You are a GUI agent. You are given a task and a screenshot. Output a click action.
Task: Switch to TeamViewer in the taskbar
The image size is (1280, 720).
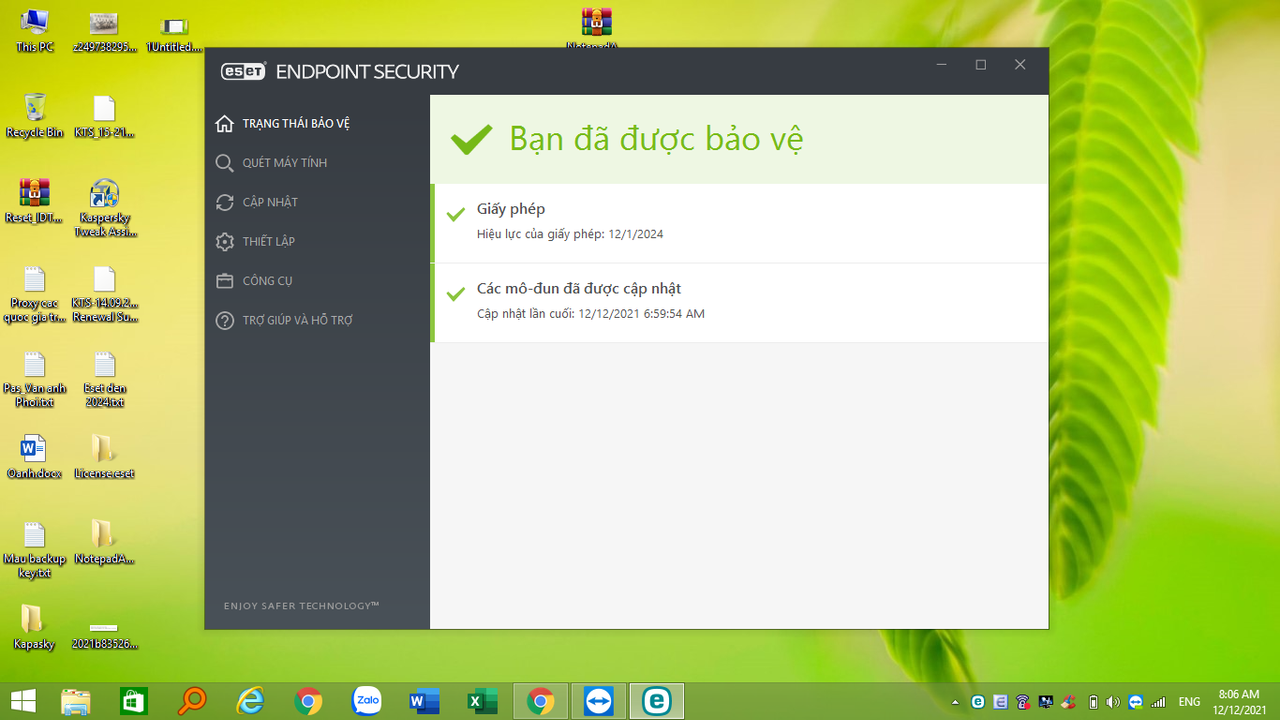pyautogui.click(x=599, y=701)
